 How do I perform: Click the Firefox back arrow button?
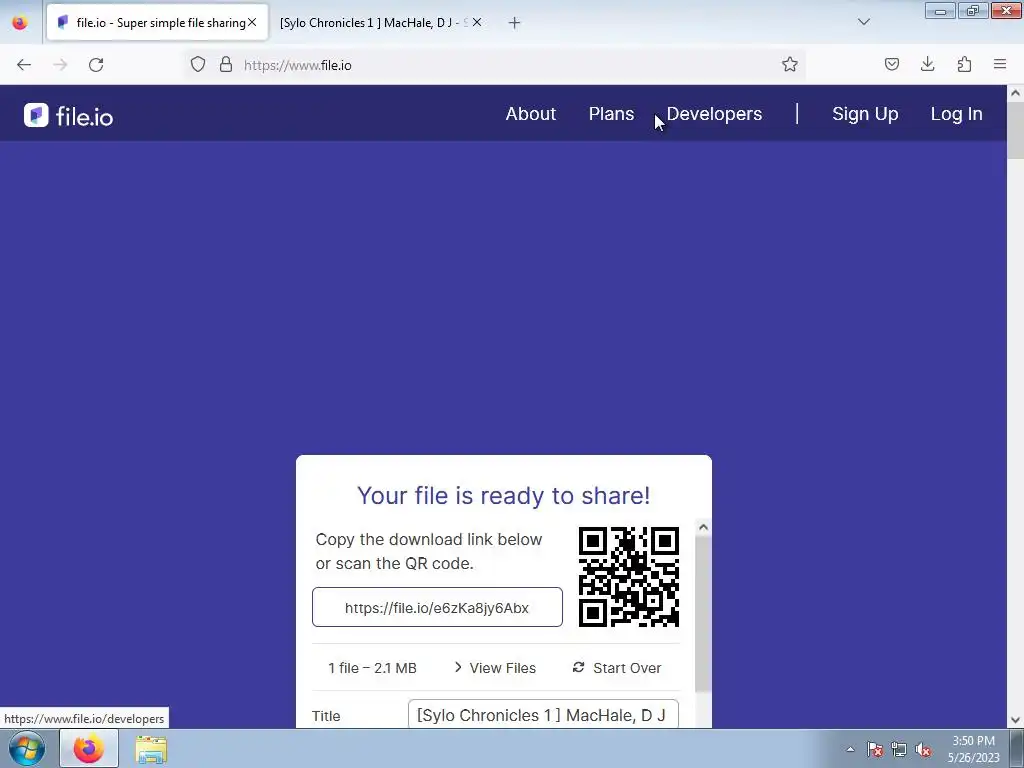[x=24, y=65]
